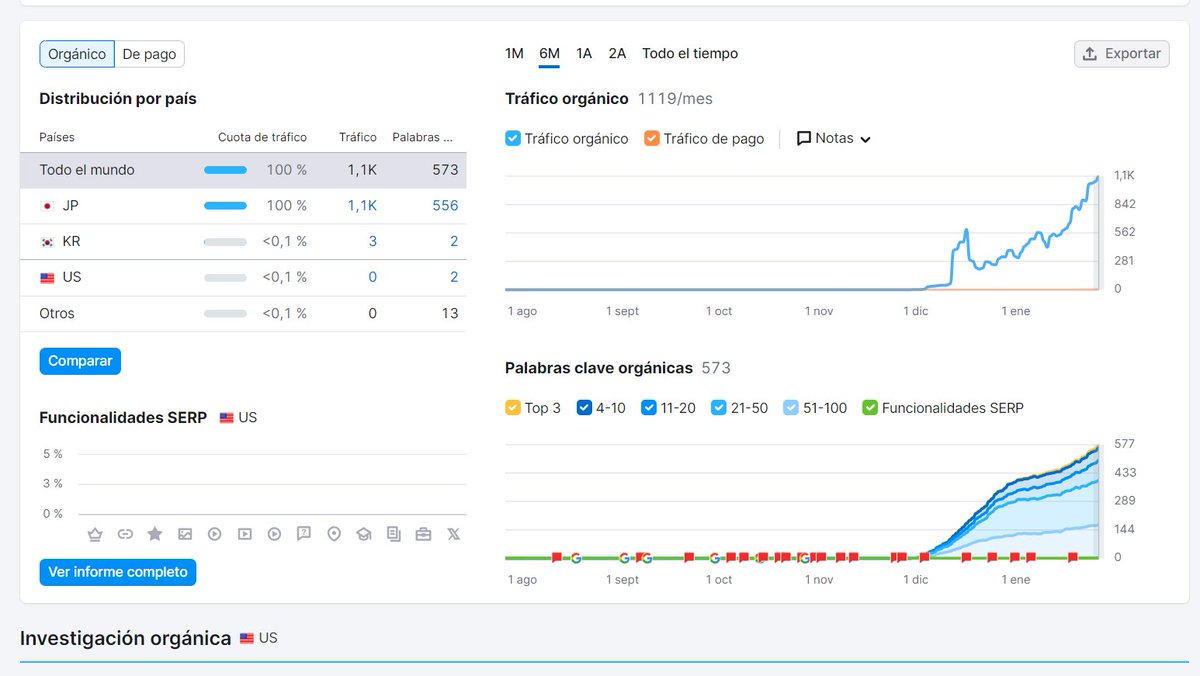Click the question bubble SERP feature icon
Image resolution: width=1200 pixels, height=676 pixels.
[x=304, y=534]
